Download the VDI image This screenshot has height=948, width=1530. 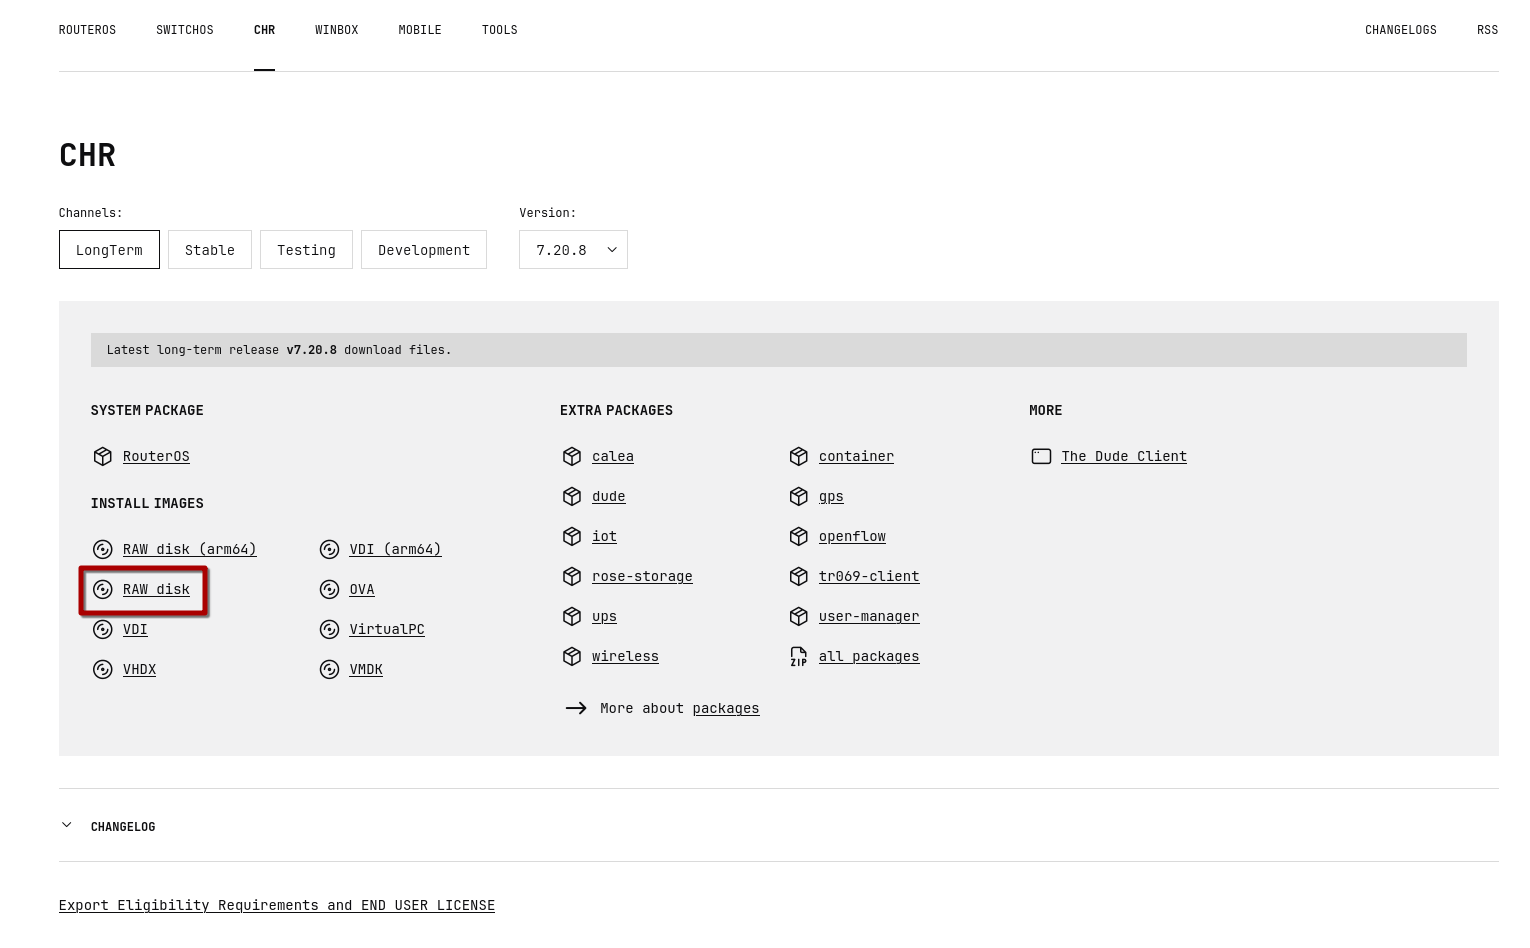tap(135, 629)
